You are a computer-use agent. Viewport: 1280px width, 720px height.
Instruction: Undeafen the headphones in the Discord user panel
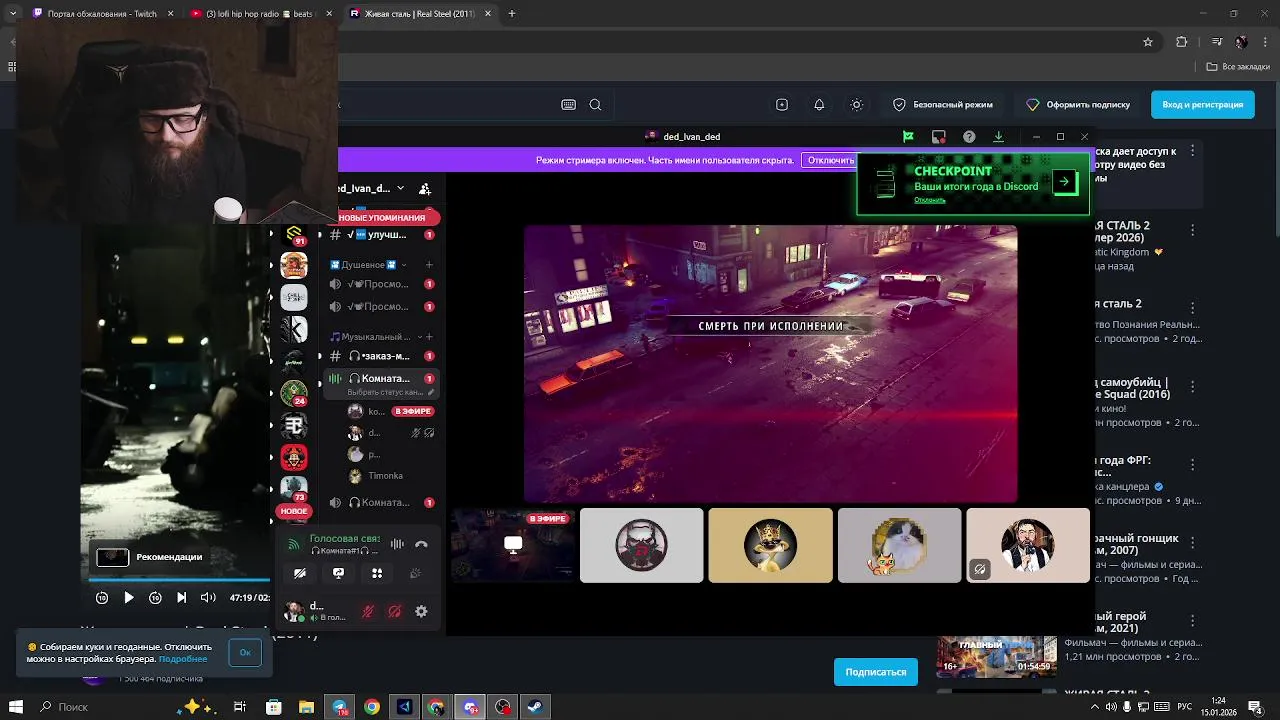tap(395, 611)
